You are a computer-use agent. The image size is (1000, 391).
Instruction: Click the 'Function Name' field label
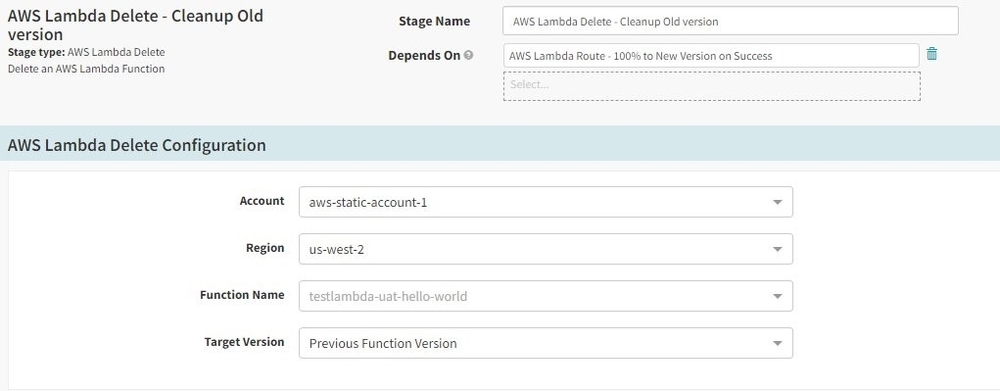pos(242,295)
